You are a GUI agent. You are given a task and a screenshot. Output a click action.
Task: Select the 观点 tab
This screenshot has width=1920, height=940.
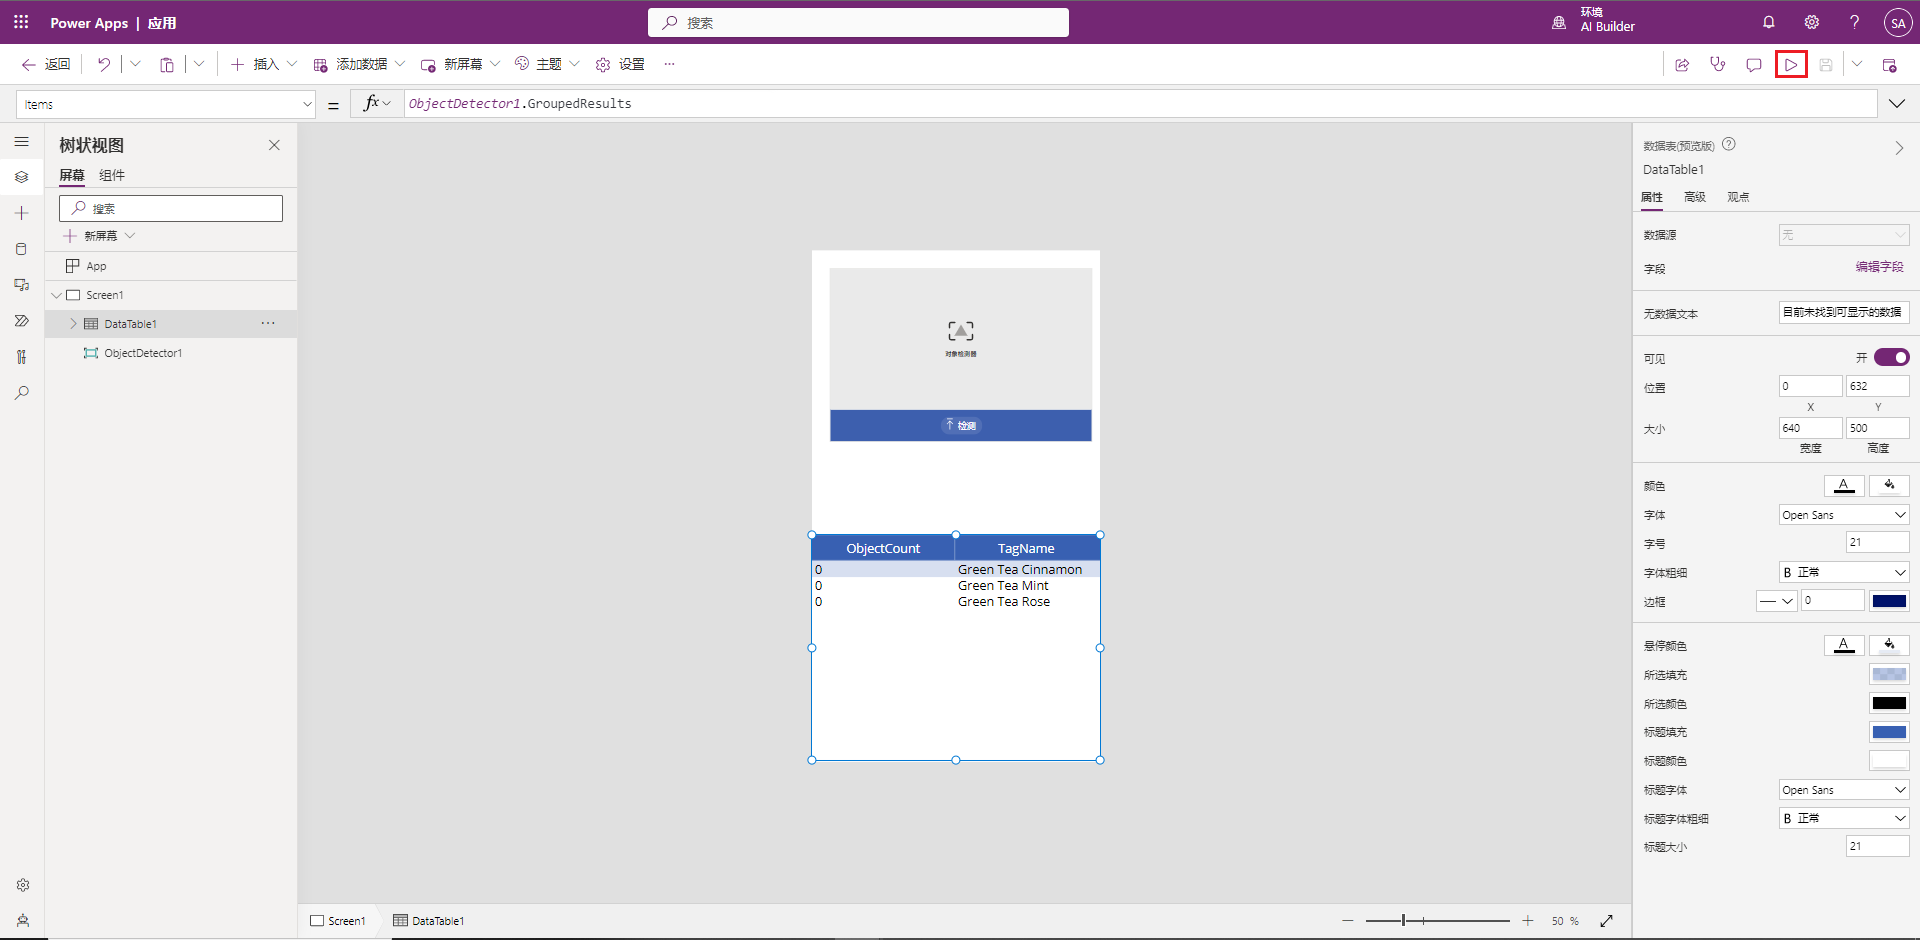1738,197
